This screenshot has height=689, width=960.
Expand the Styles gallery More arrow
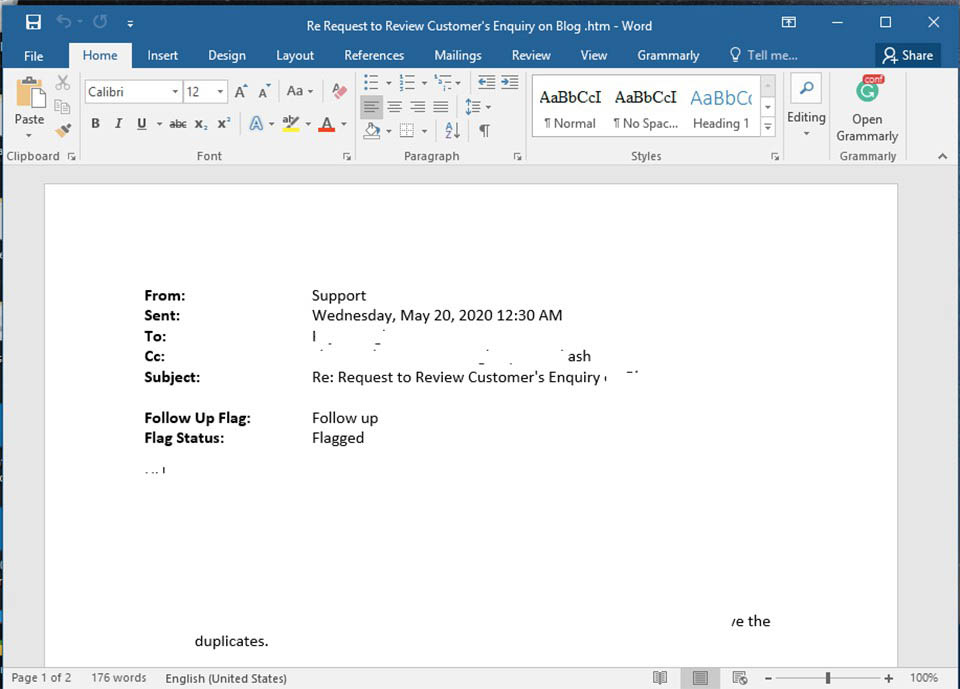click(x=768, y=126)
